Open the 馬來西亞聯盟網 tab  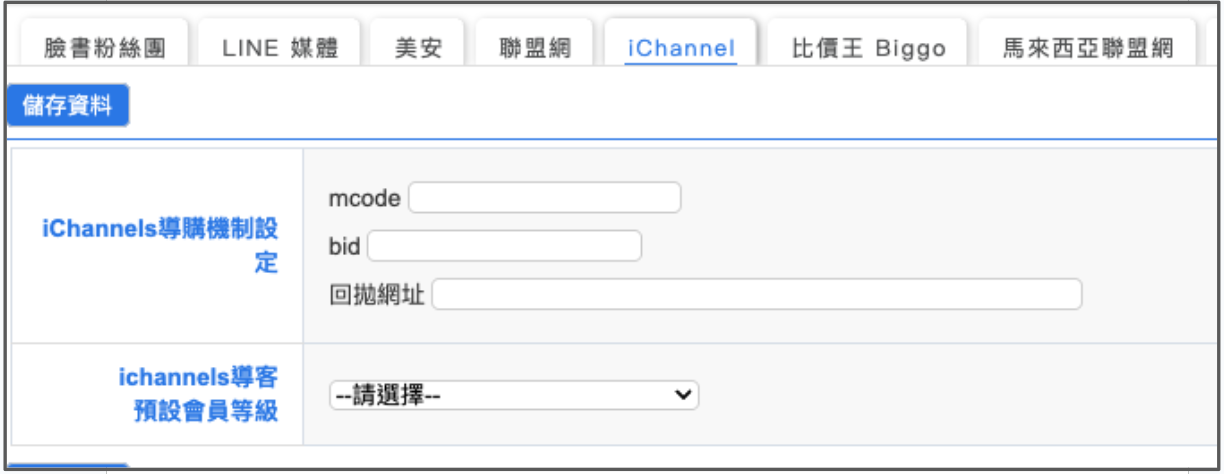[x=1087, y=47]
